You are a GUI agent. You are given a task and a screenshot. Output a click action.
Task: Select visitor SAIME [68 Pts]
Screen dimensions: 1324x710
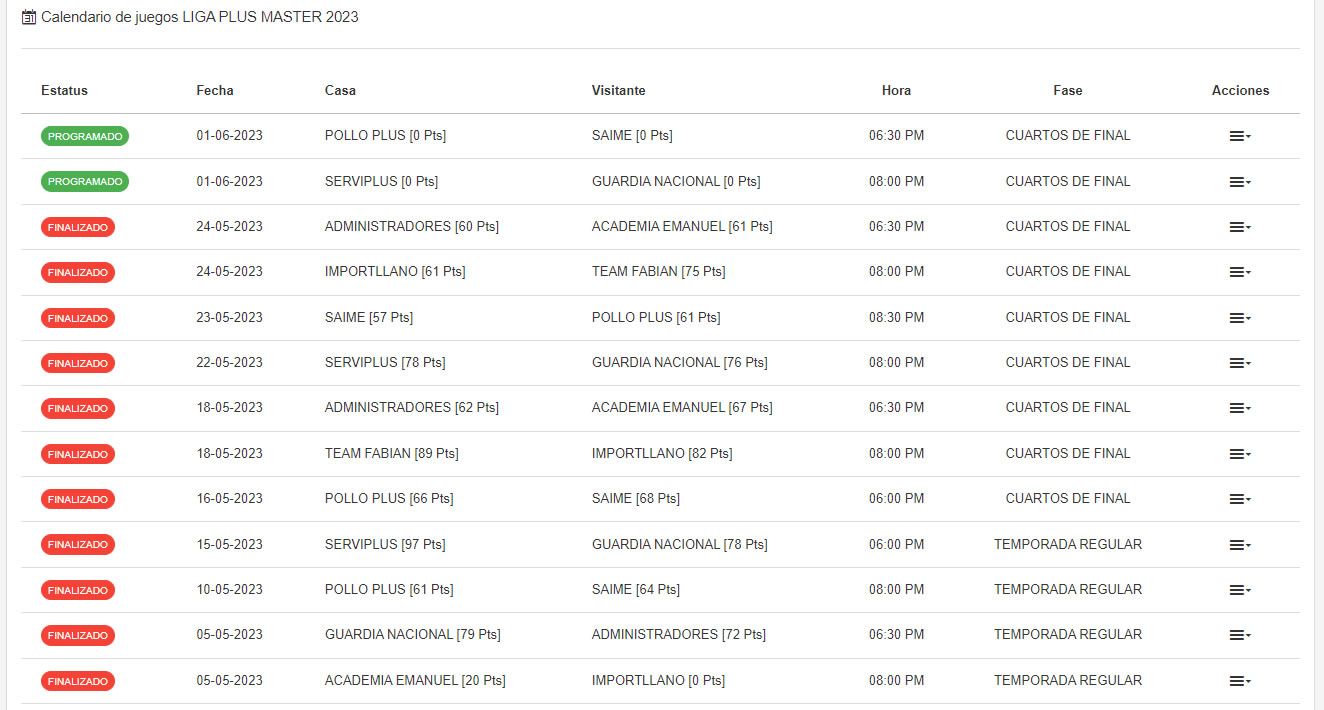pos(636,499)
